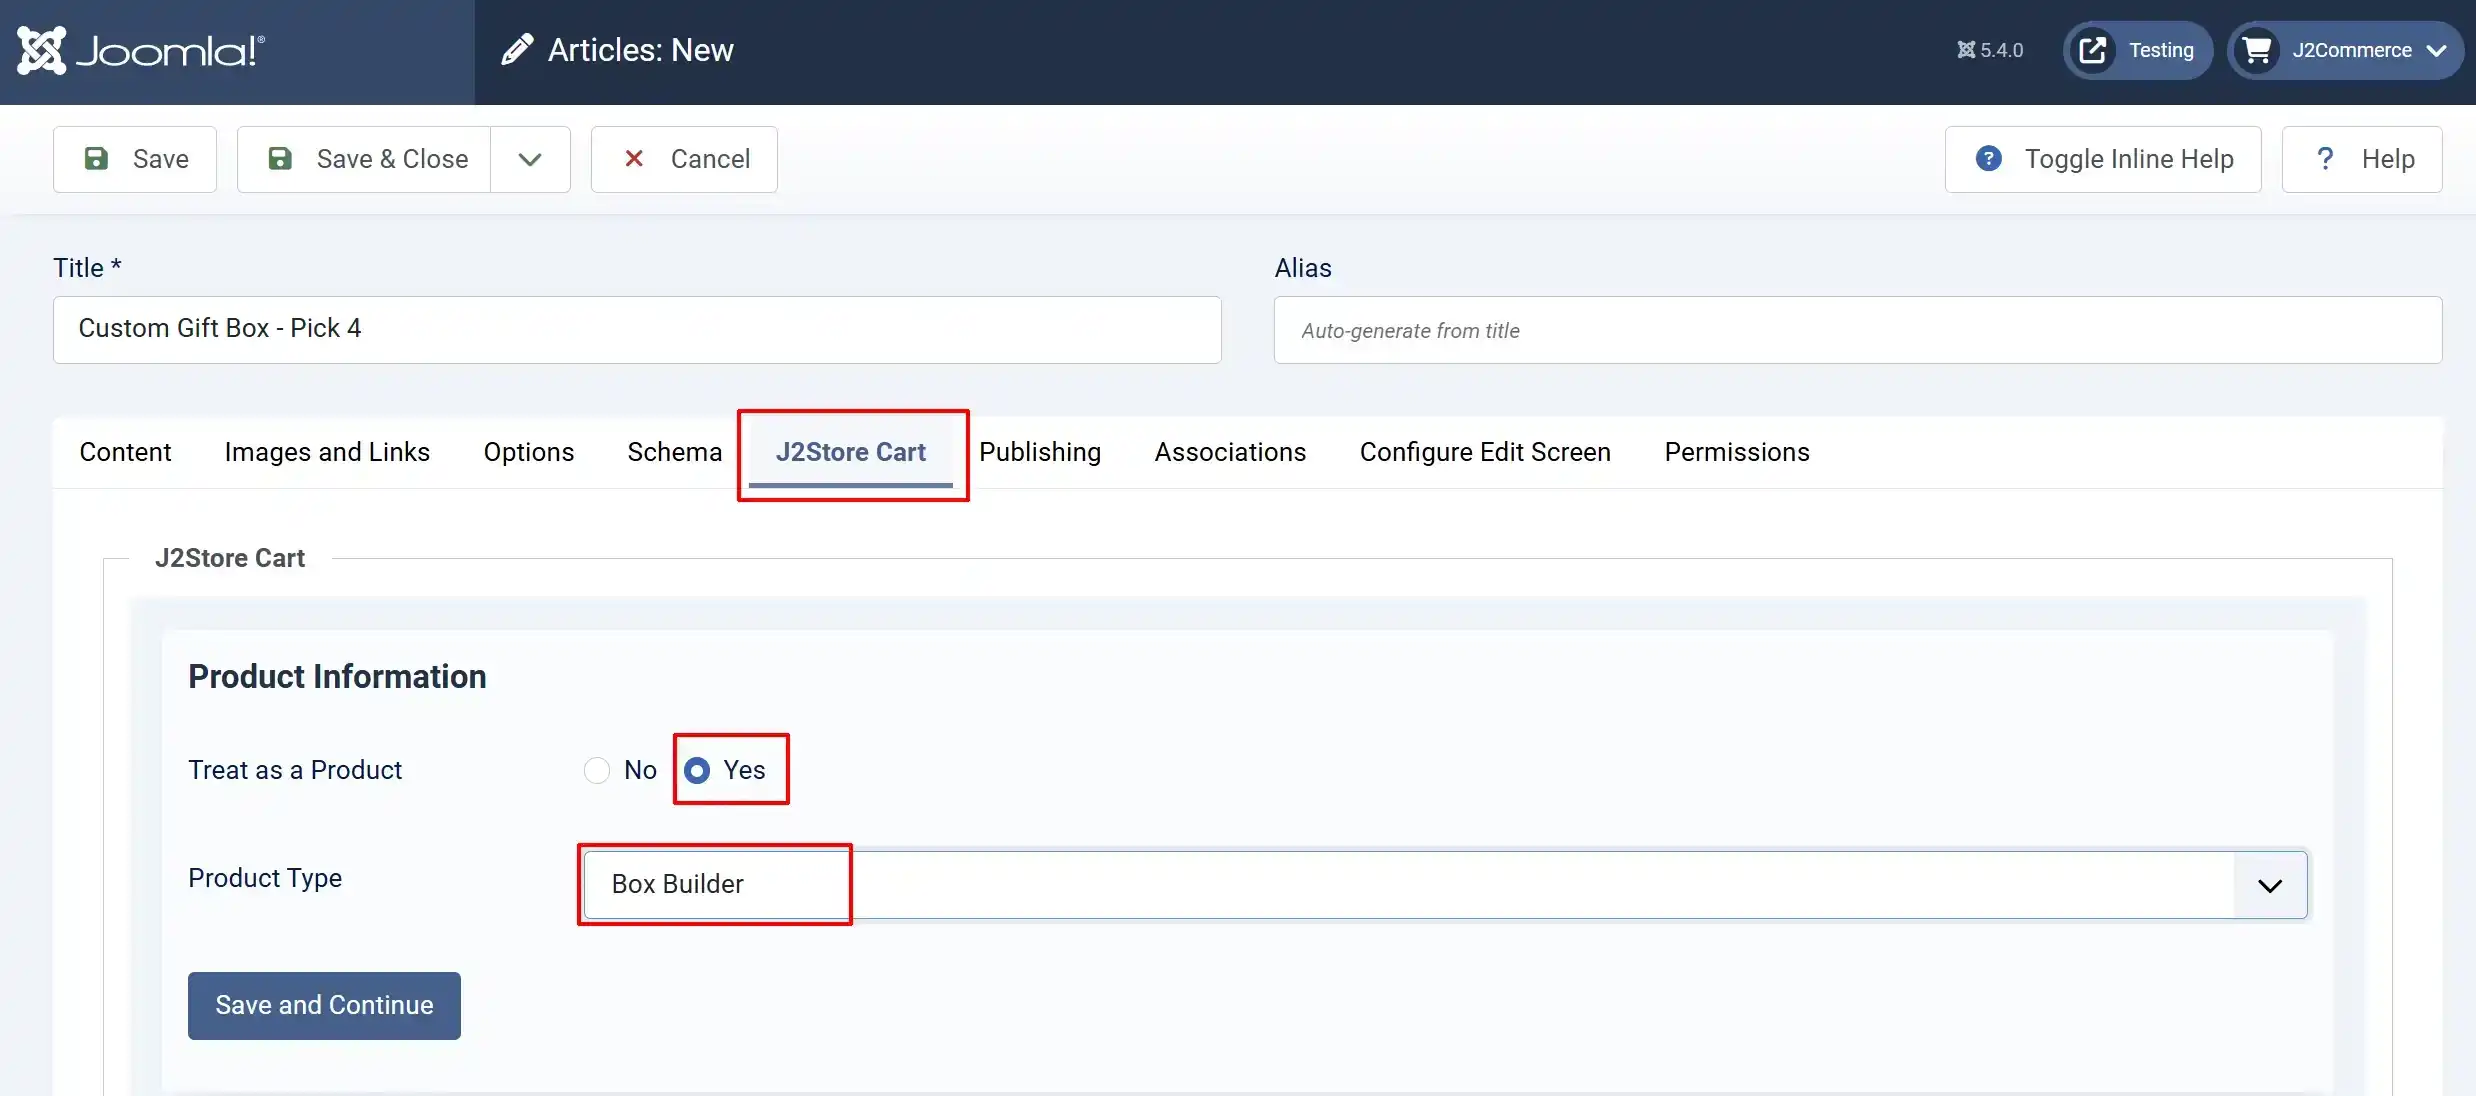Click Save & Close button
2476x1096 pixels.
point(364,159)
